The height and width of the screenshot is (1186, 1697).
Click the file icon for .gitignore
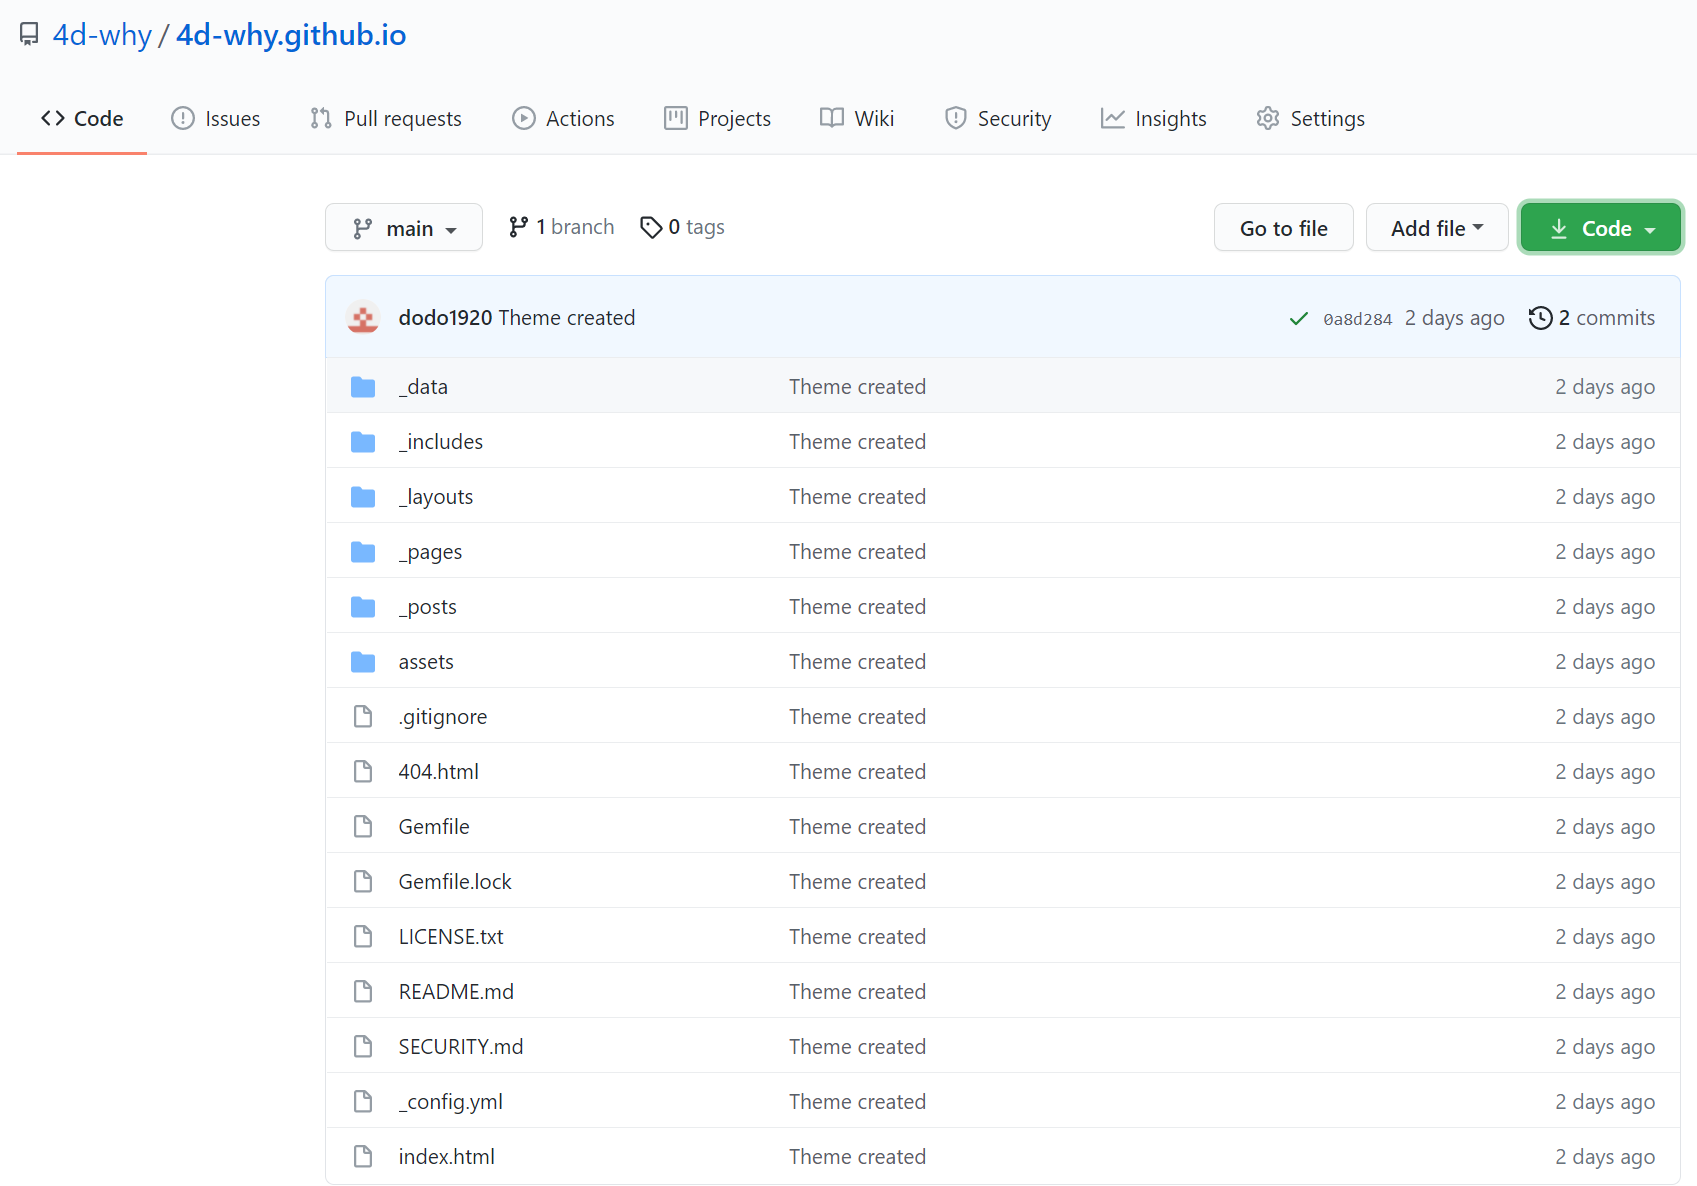[x=363, y=717]
